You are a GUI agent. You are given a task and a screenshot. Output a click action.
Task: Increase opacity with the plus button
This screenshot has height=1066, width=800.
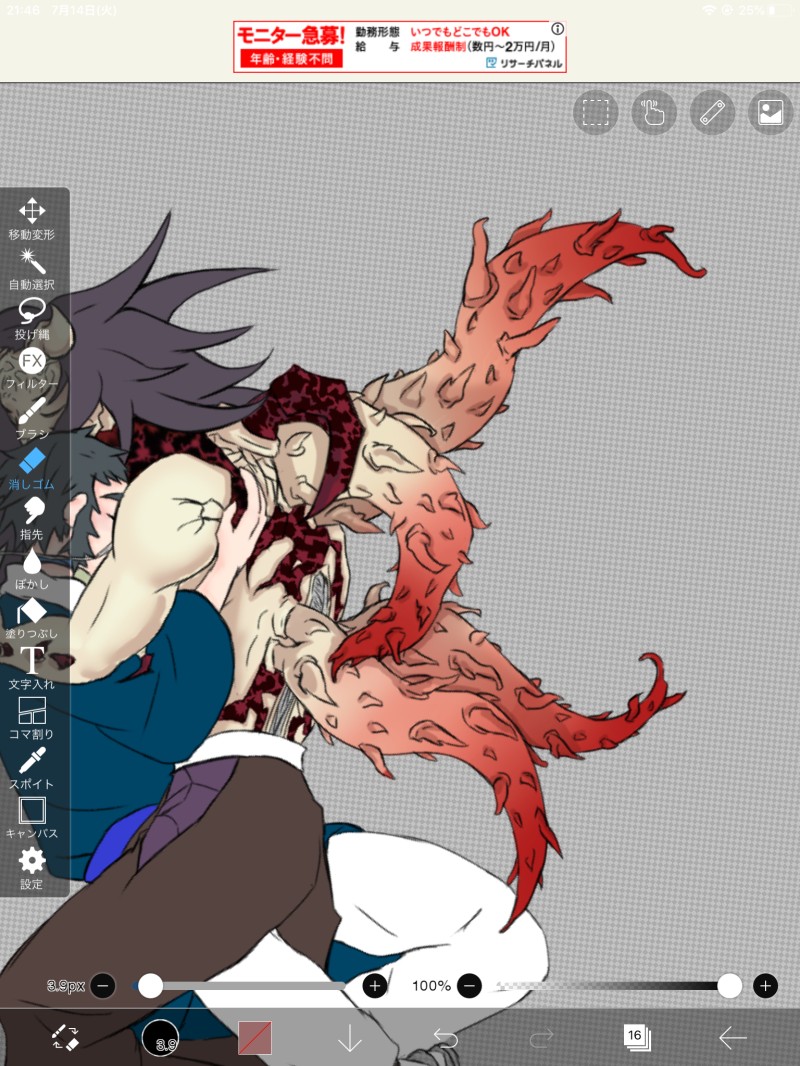(765, 985)
